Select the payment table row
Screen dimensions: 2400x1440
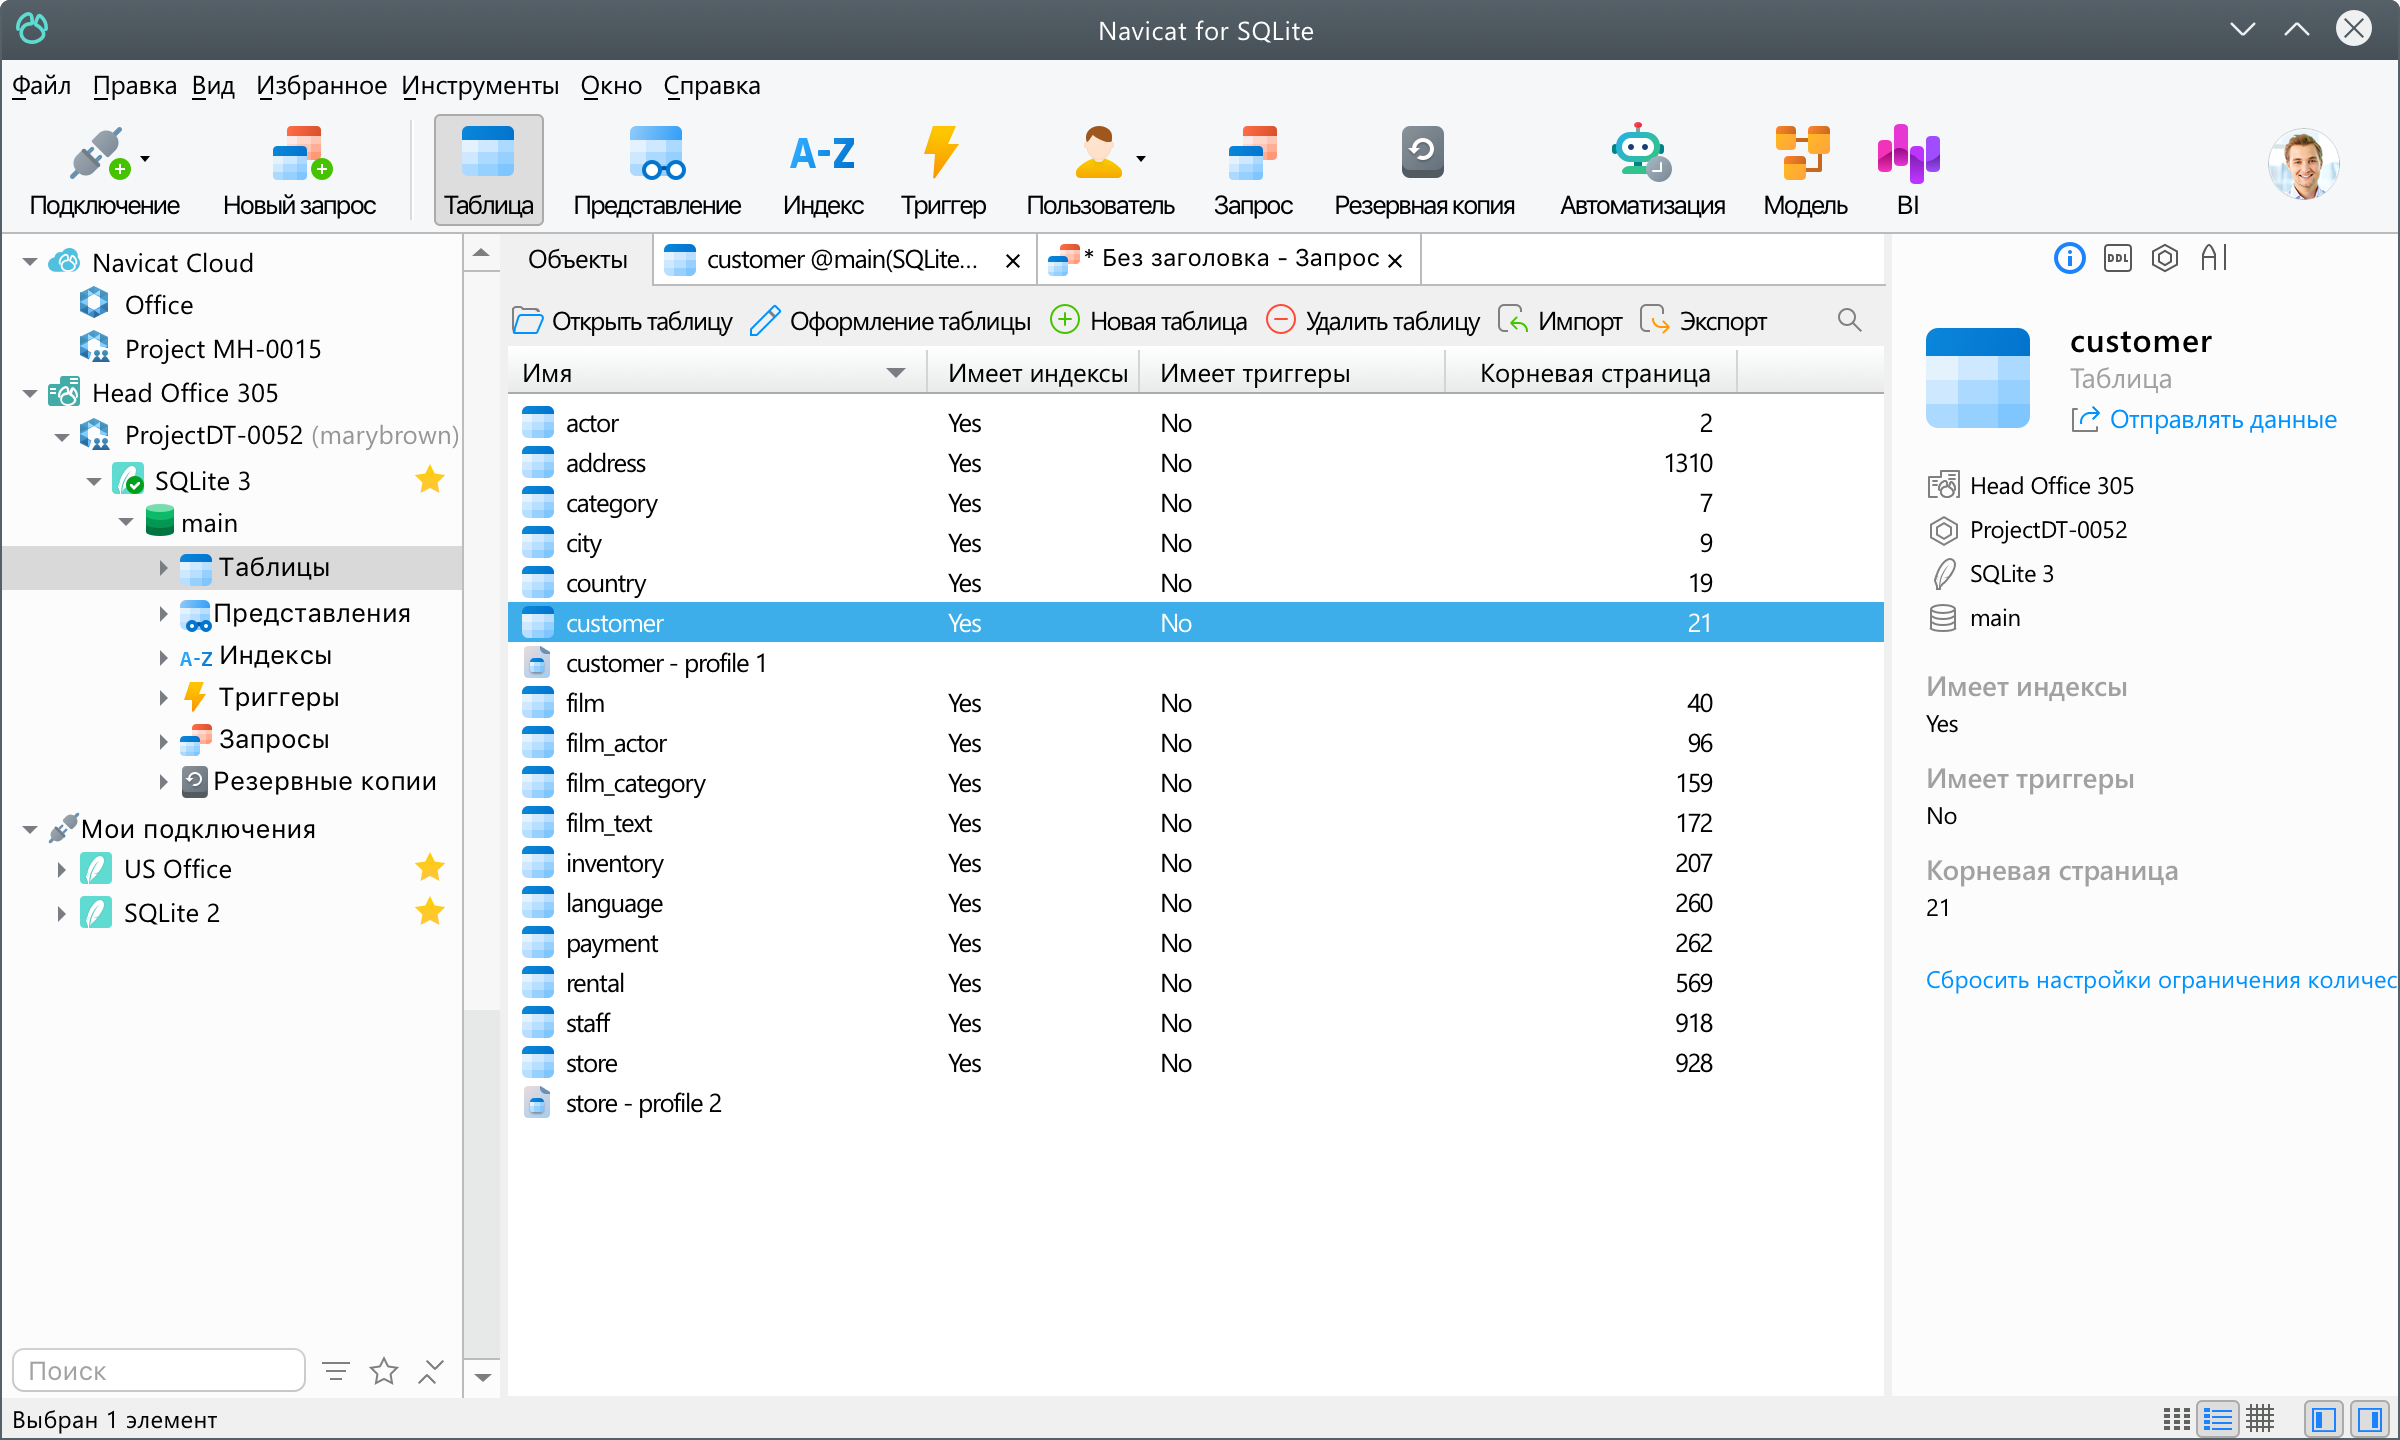[x=1195, y=943]
